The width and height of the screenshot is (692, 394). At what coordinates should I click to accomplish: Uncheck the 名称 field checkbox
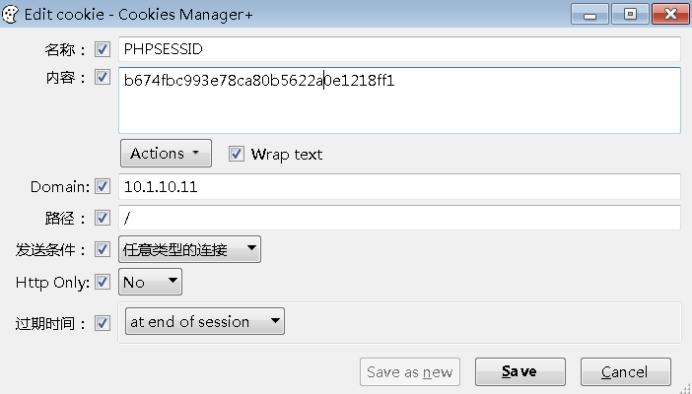click(x=102, y=49)
